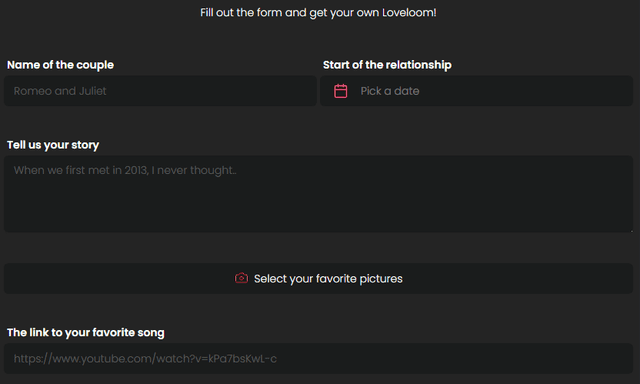Focus the favorite song link field
The height and width of the screenshot is (384, 640).
pos(318,358)
